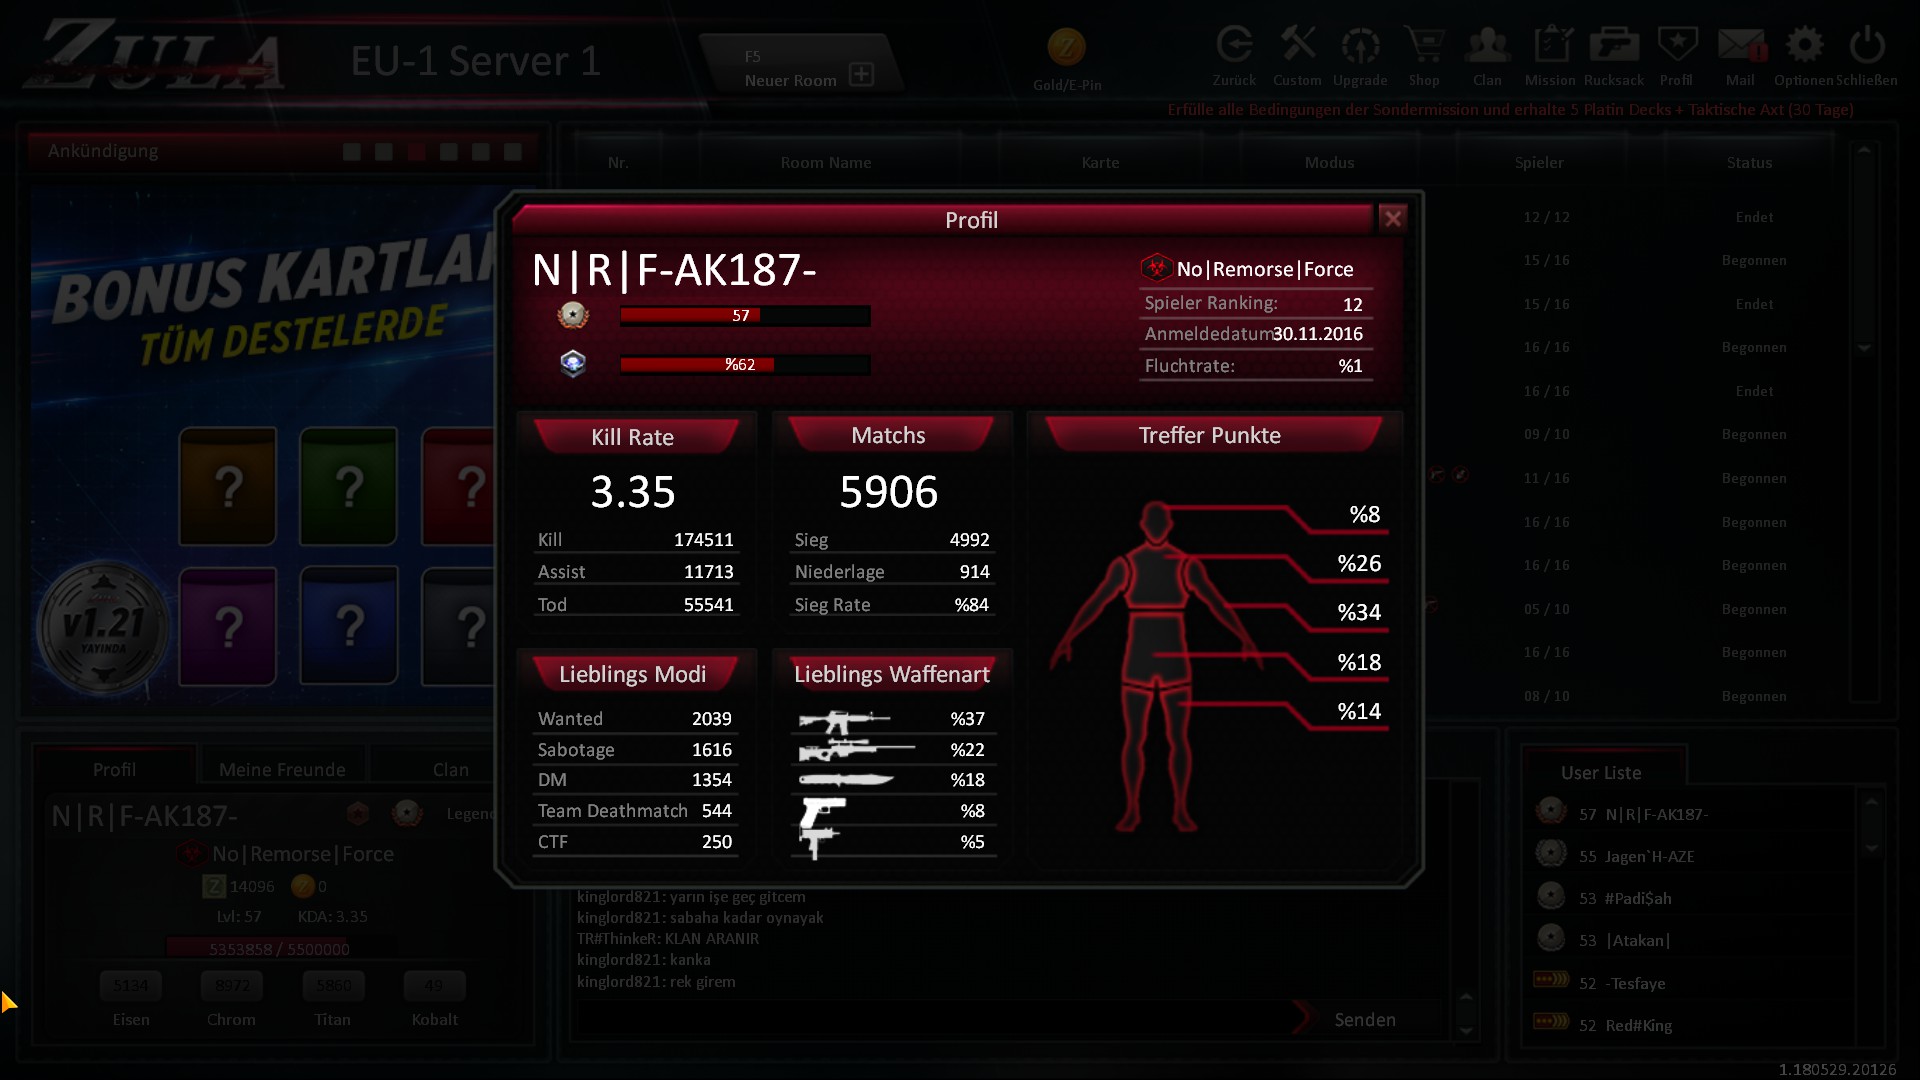Select the third announcement page indicator

coord(416,152)
